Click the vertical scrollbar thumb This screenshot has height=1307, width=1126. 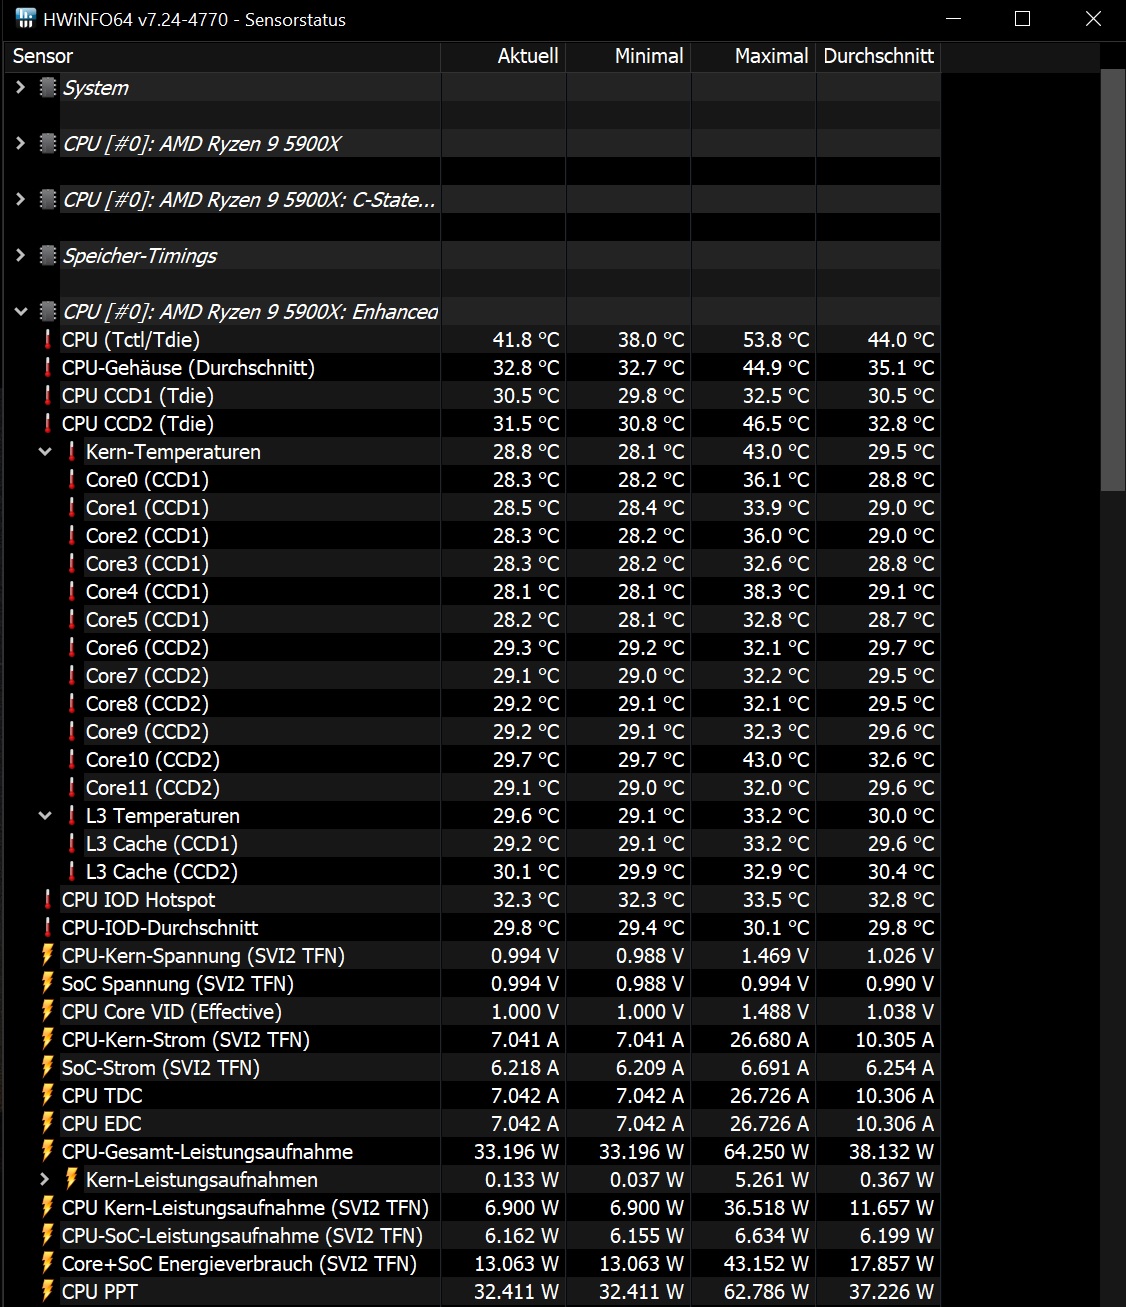[1112, 280]
